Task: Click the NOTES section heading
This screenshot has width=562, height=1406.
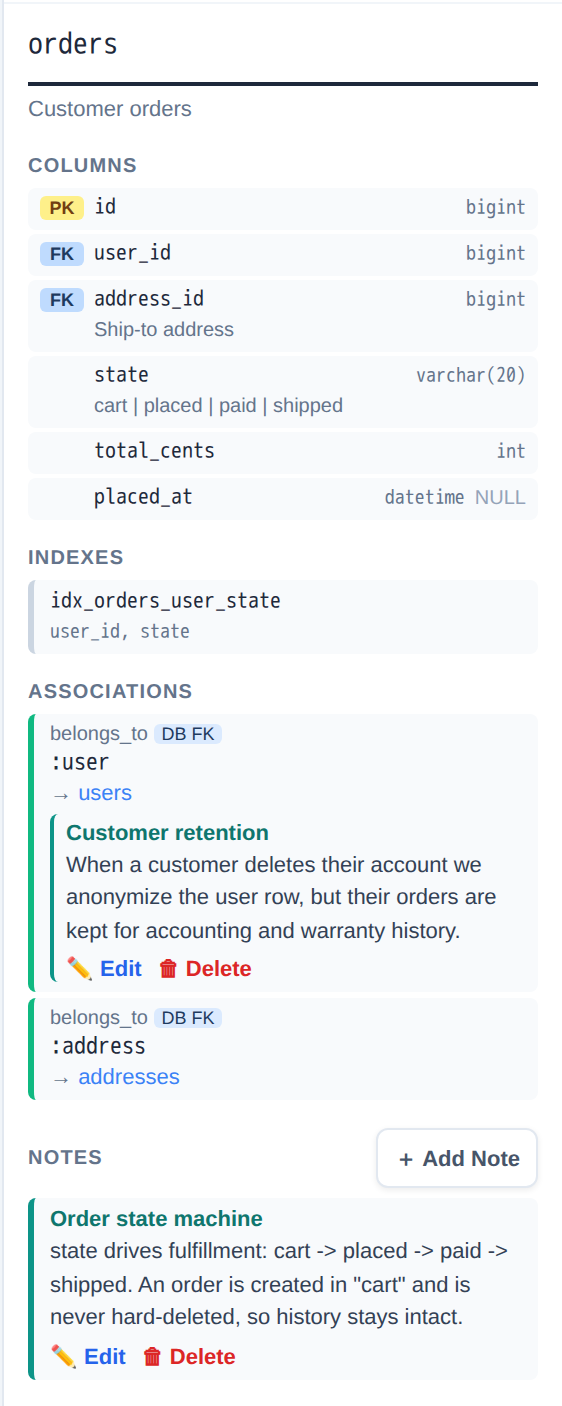Action: pos(65,1158)
